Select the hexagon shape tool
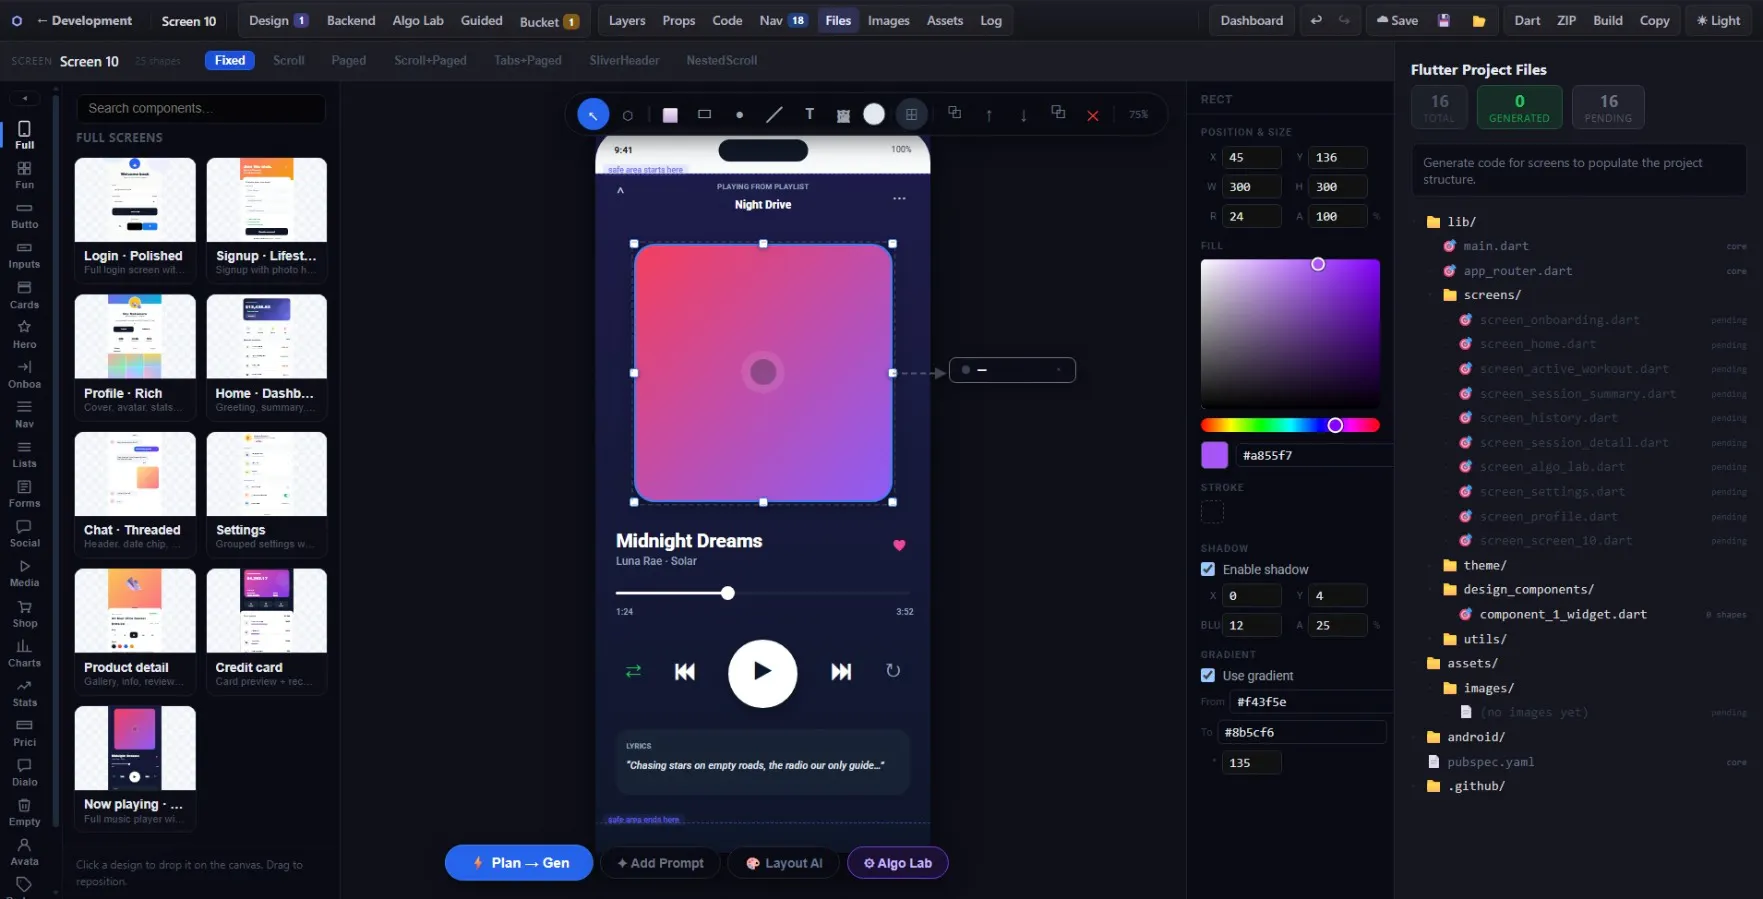1763x899 pixels. point(628,115)
